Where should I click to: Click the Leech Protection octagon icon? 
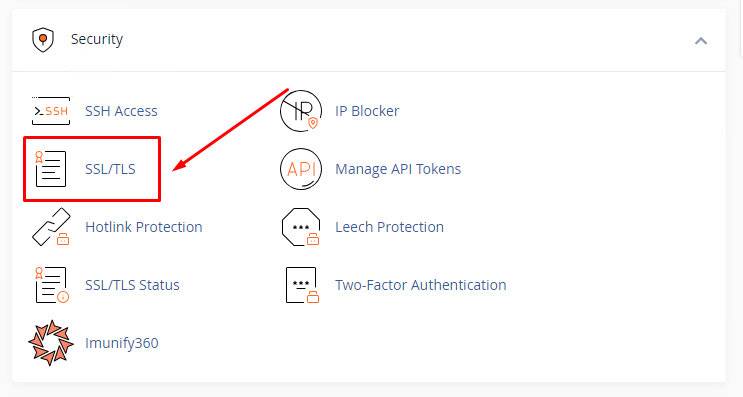tap(301, 227)
